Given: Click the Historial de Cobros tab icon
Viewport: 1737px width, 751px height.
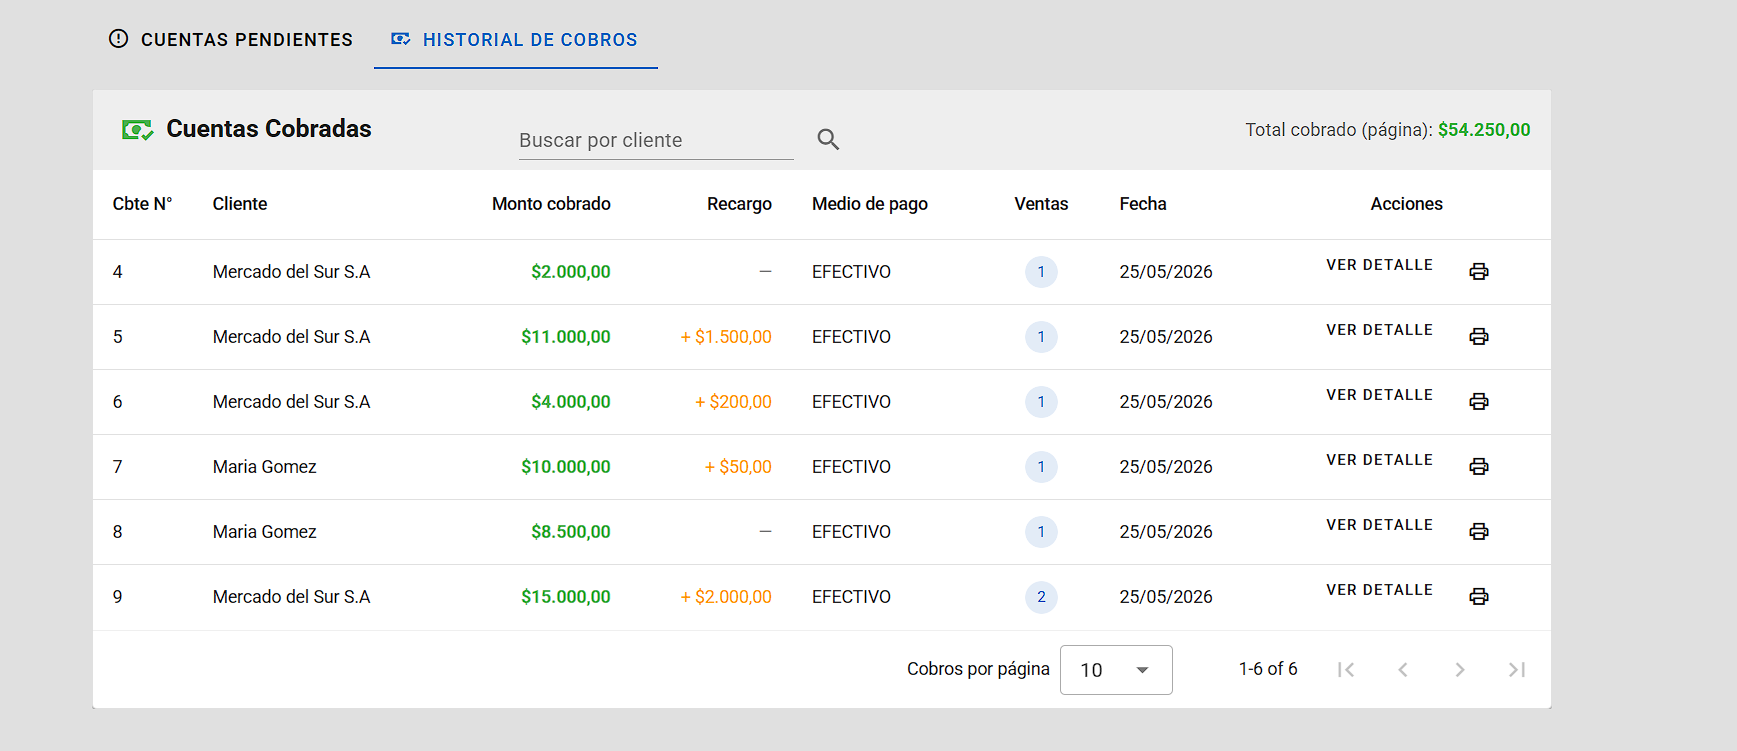Looking at the screenshot, I should tap(401, 39).
